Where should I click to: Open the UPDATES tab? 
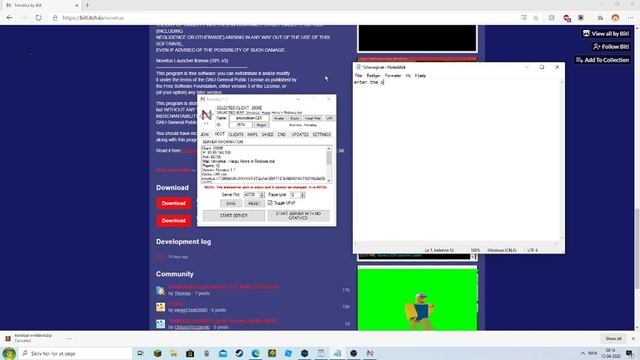click(300, 134)
